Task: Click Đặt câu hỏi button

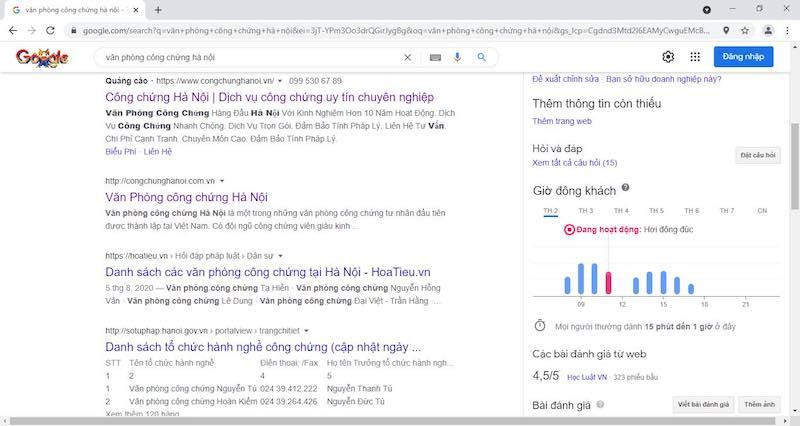Action: pos(758,155)
